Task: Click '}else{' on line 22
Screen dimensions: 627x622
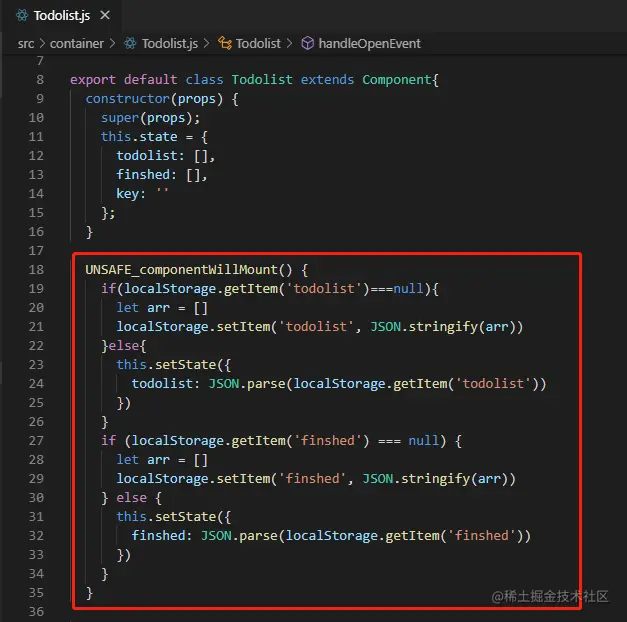Action: coord(124,346)
